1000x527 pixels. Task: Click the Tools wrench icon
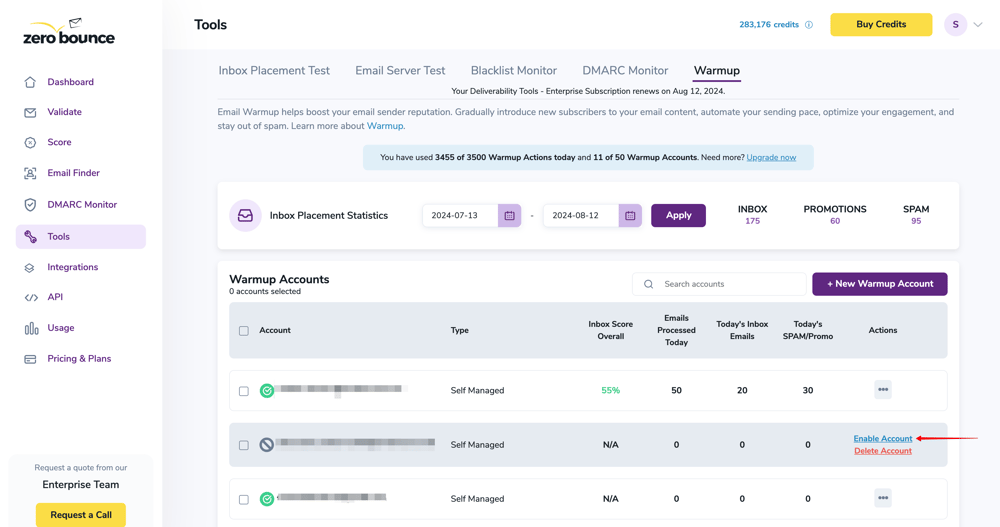coord(30,237)
